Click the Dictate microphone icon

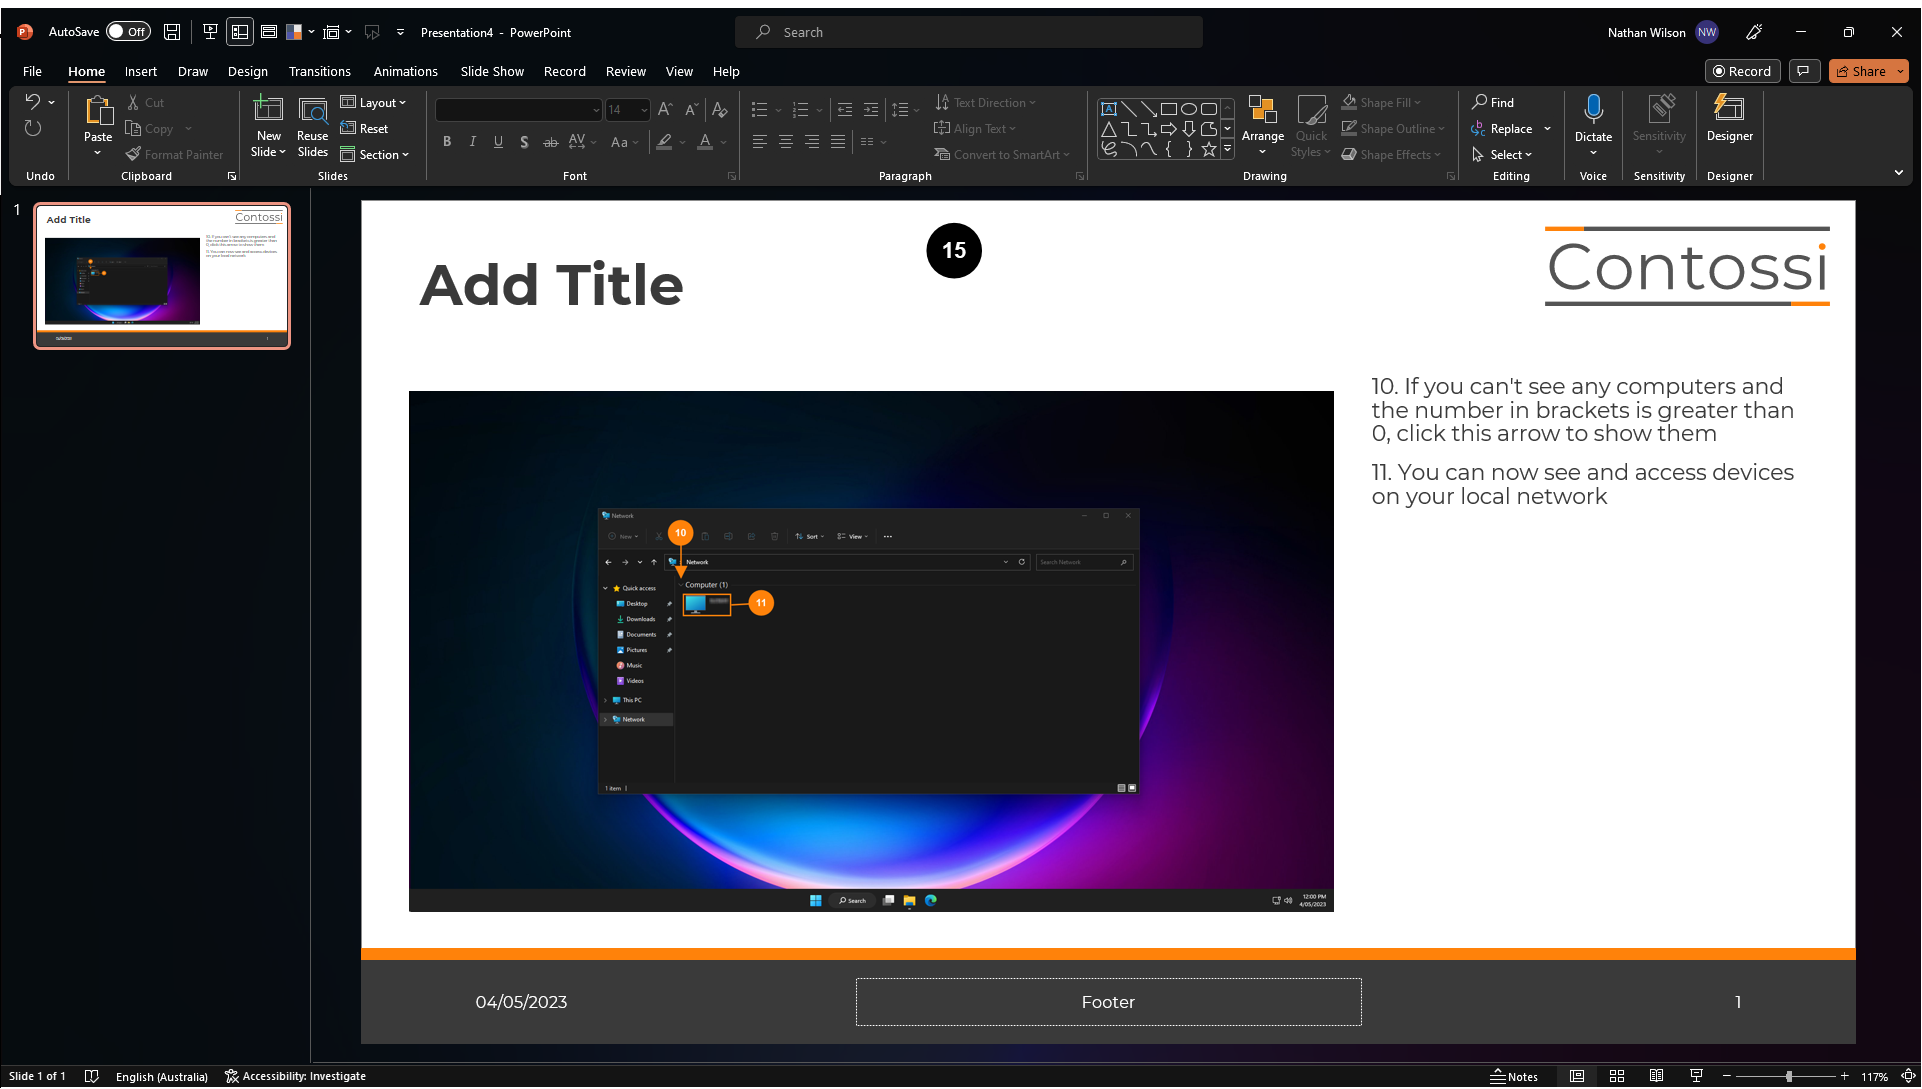pyautogui.click(x=1593, y=110)
